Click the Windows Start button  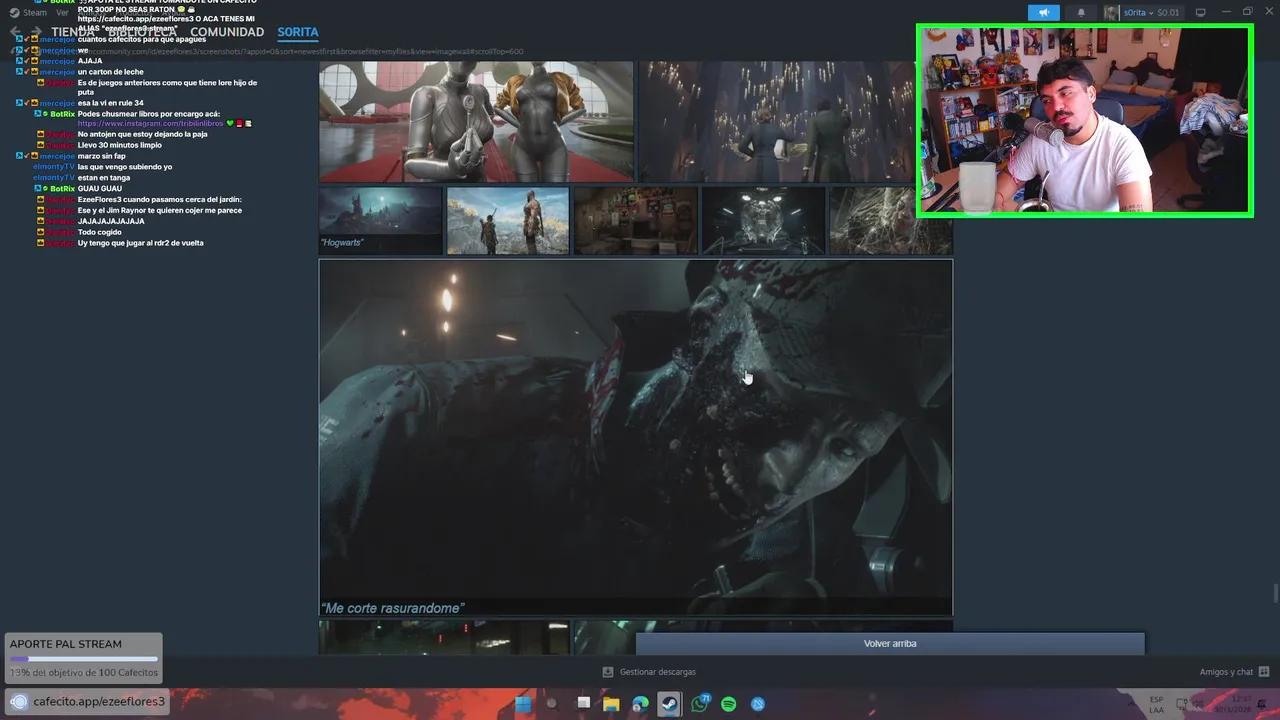pyautogui.click(x=523, y=704)
